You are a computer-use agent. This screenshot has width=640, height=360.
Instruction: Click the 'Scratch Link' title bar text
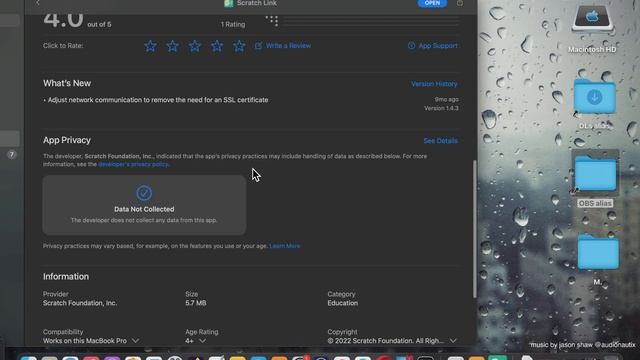257,3
